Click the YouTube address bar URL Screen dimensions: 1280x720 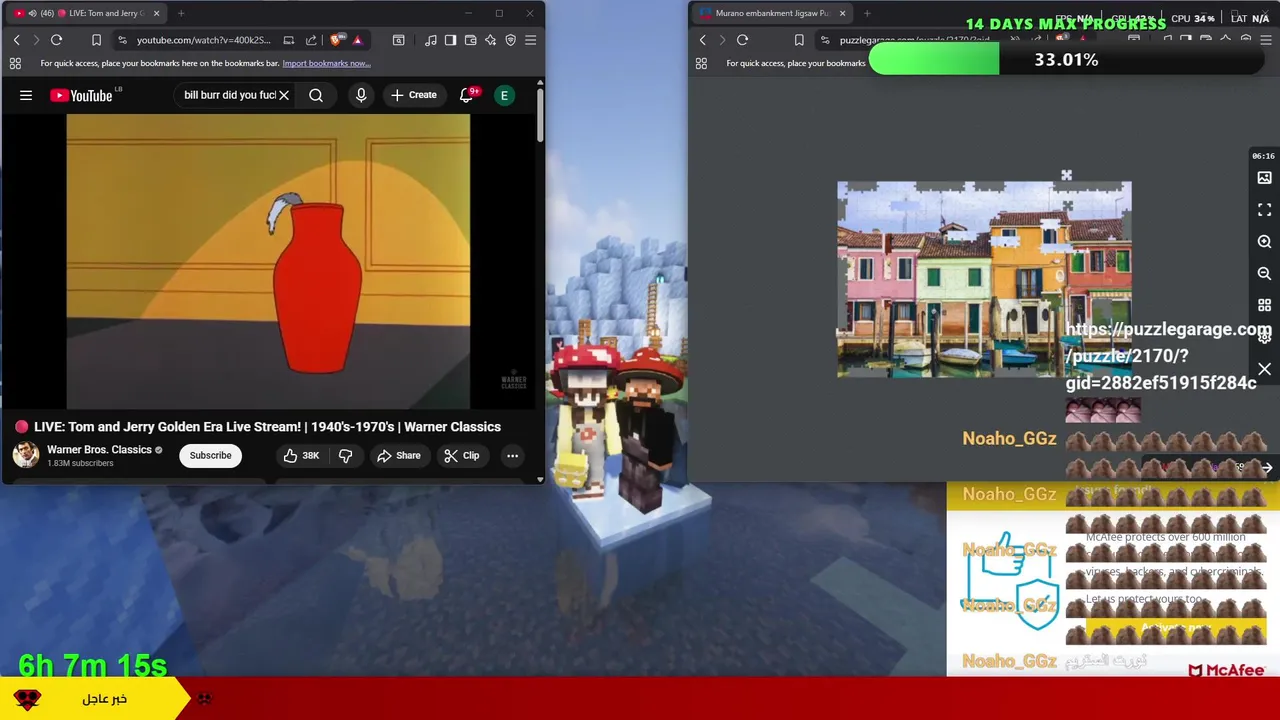[x=203, y=40]
